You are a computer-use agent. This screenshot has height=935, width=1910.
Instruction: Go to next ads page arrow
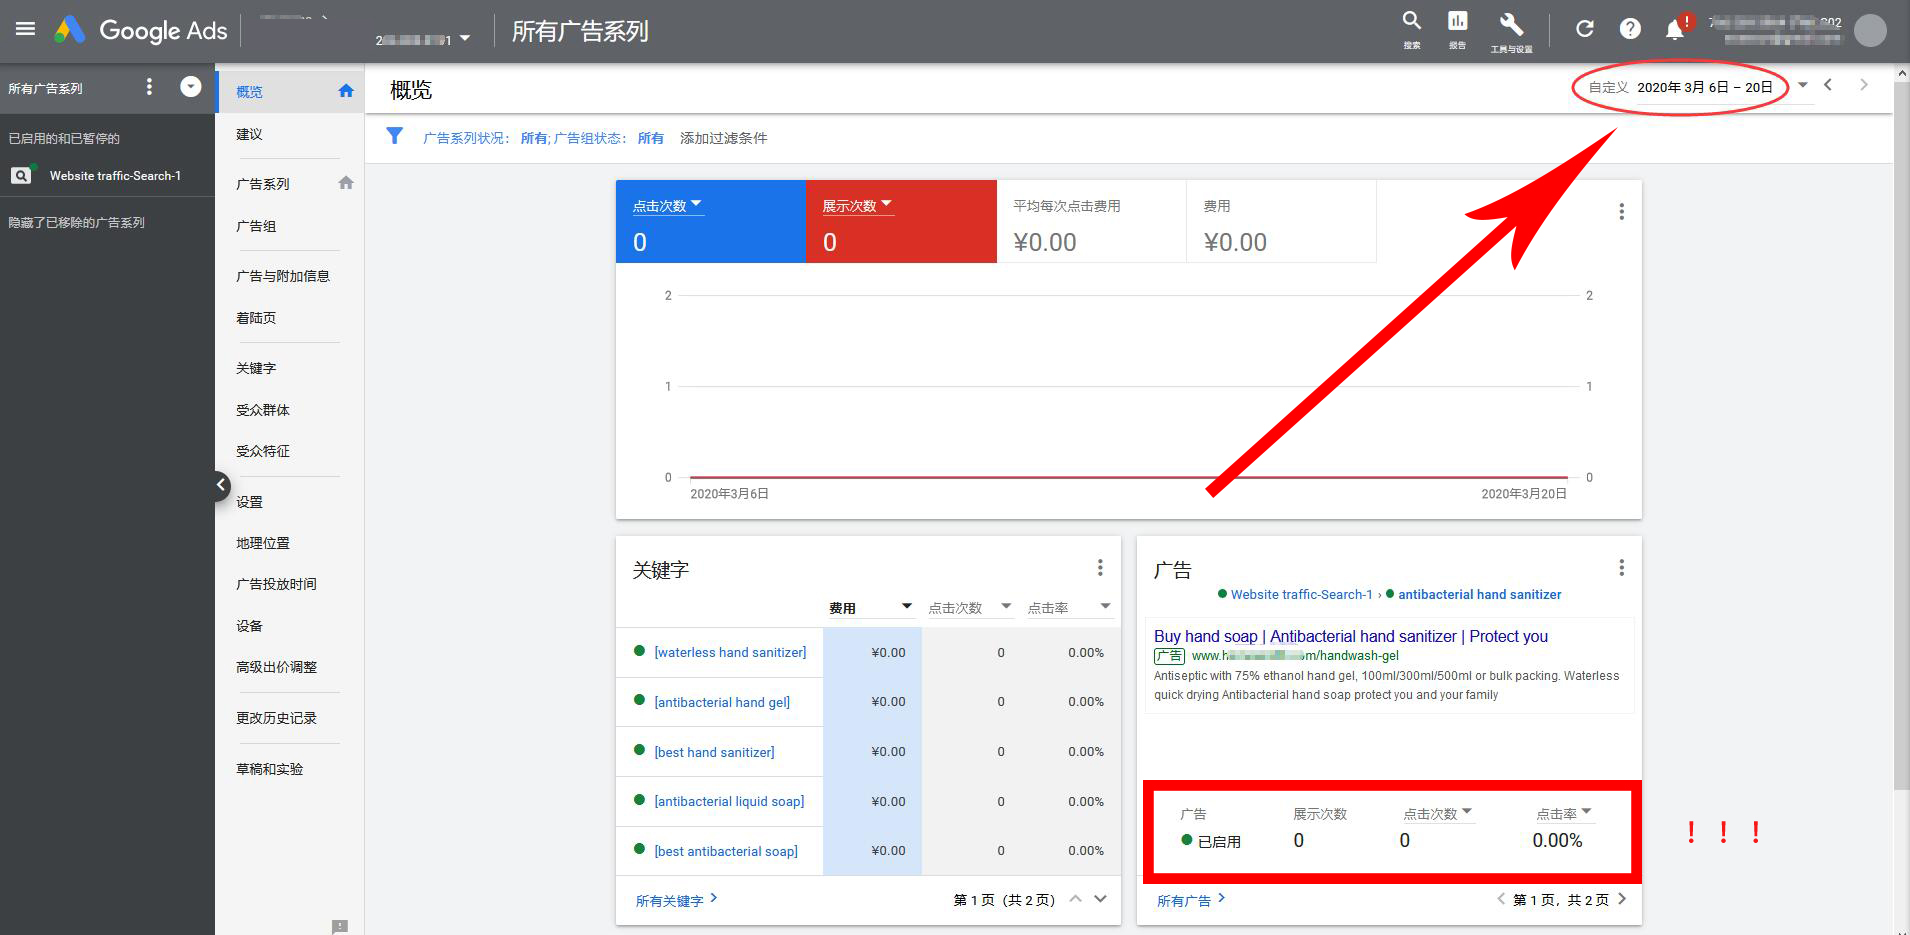tap(1622, 899)
